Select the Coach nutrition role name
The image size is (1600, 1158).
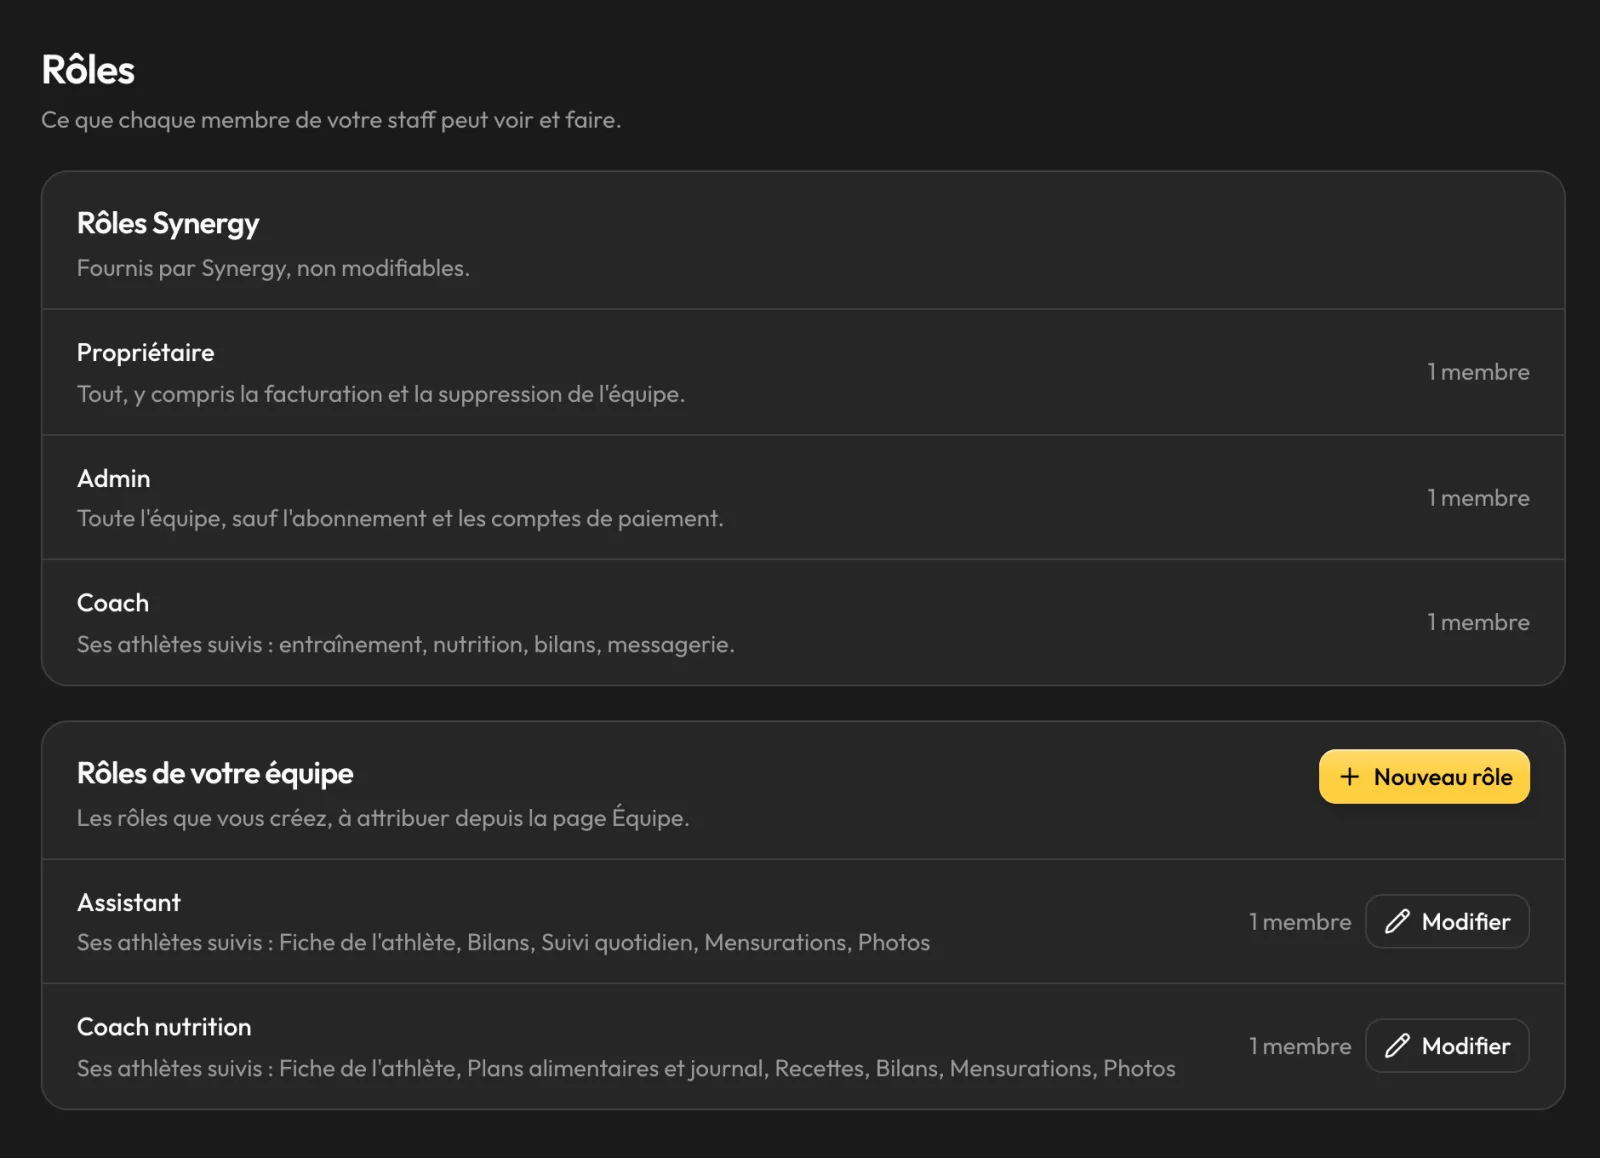point(164,1027)
